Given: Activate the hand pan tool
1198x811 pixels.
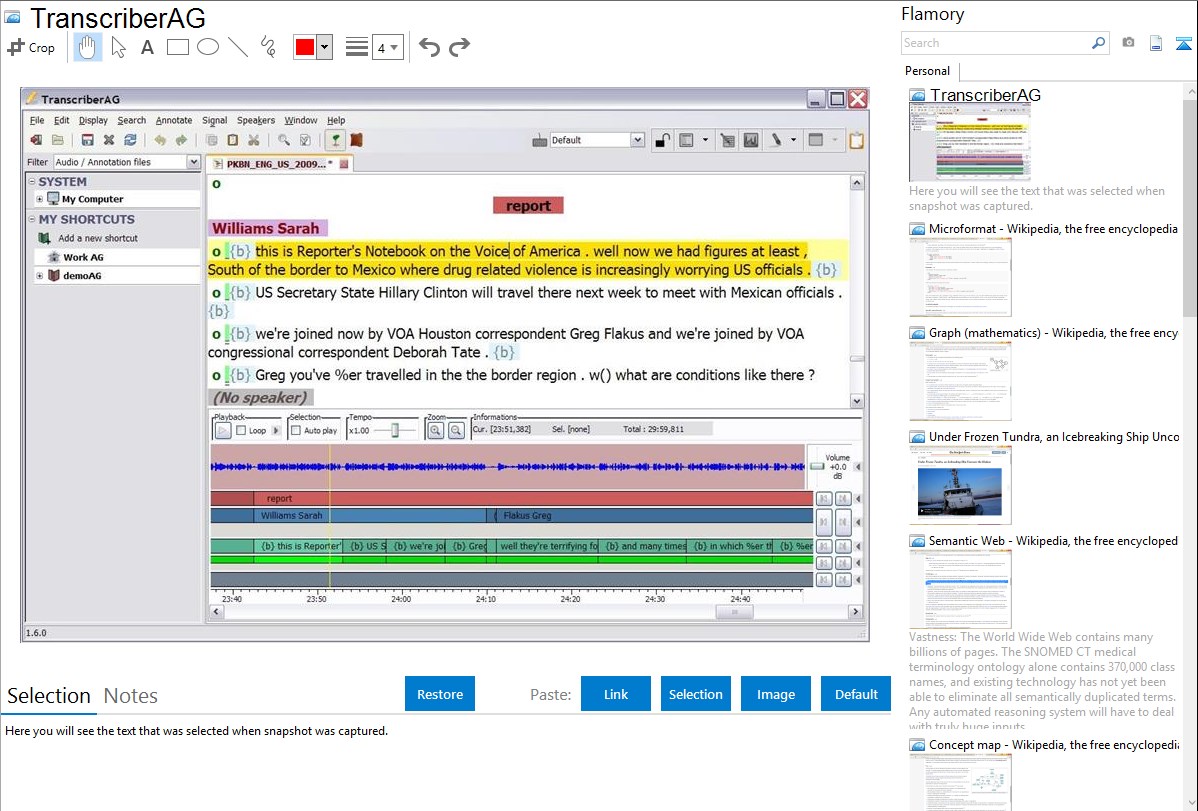Looking at the screenshot, I should pyautogui.click(x=88, y=47).
